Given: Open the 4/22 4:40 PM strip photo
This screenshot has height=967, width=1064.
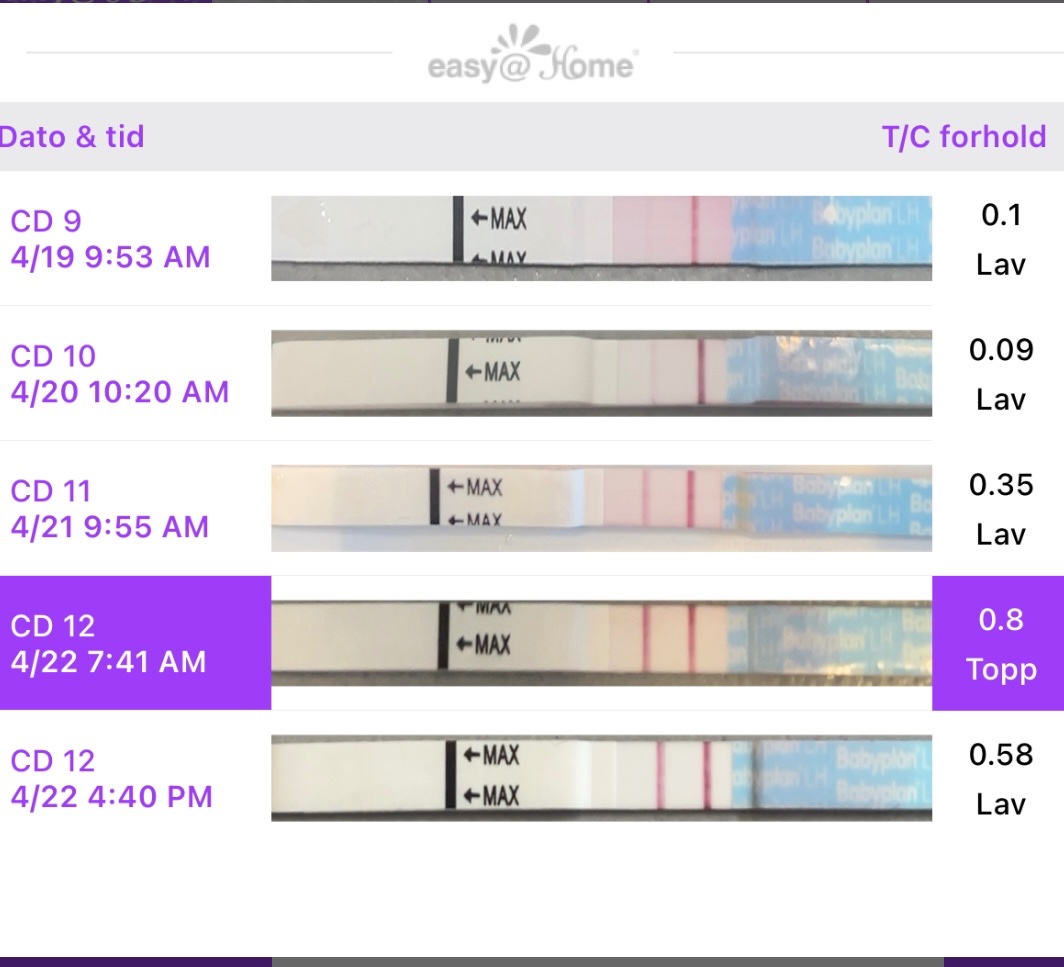Looking at the screenshot, I should [x=601, y=778].
